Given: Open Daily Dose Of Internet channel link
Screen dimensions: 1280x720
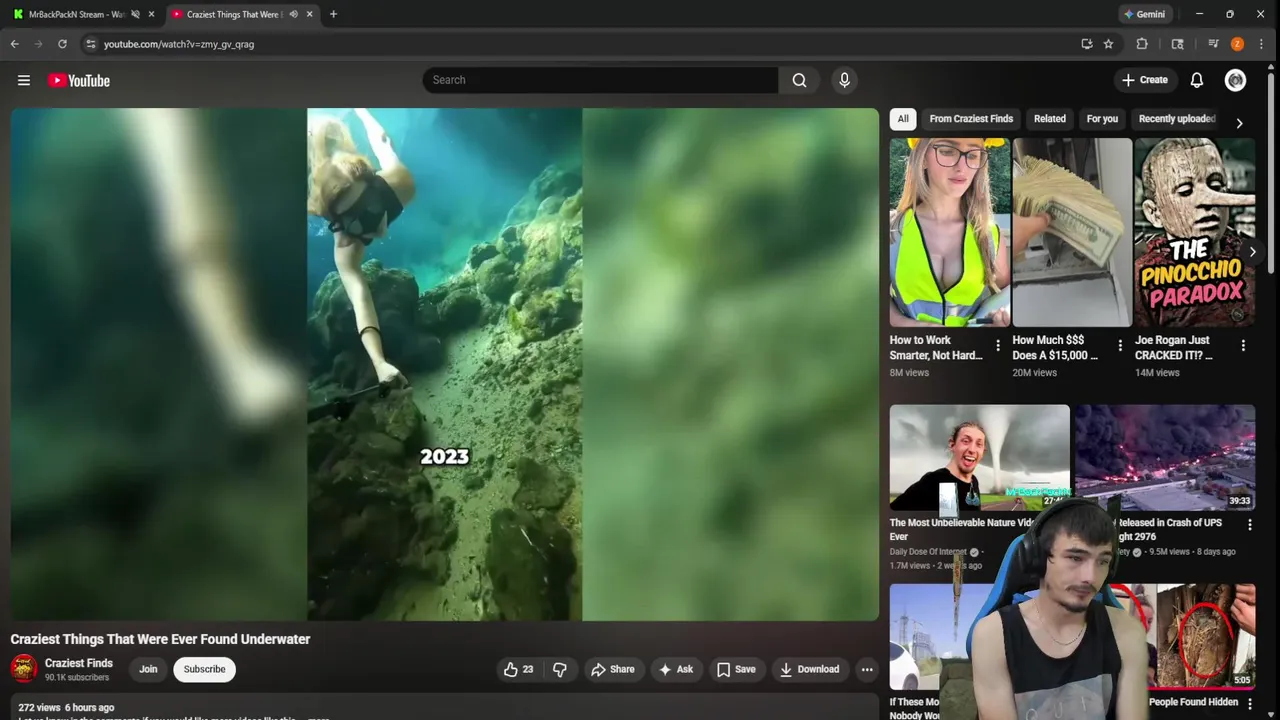Looking at the screenshot, I should coord(929,551).
